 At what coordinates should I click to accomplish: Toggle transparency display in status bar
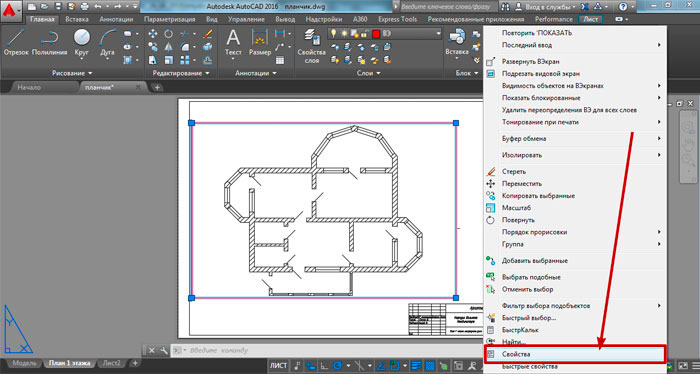pyautogui.click(x=429, y=366)
